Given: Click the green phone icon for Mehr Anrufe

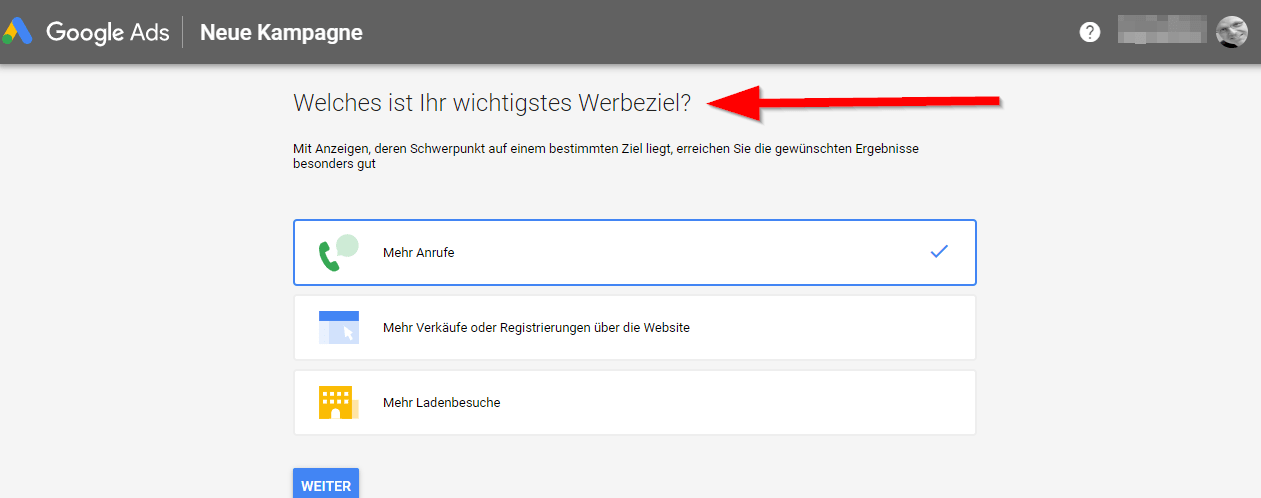Looking at the screenshot, I should tap(338, 253).
